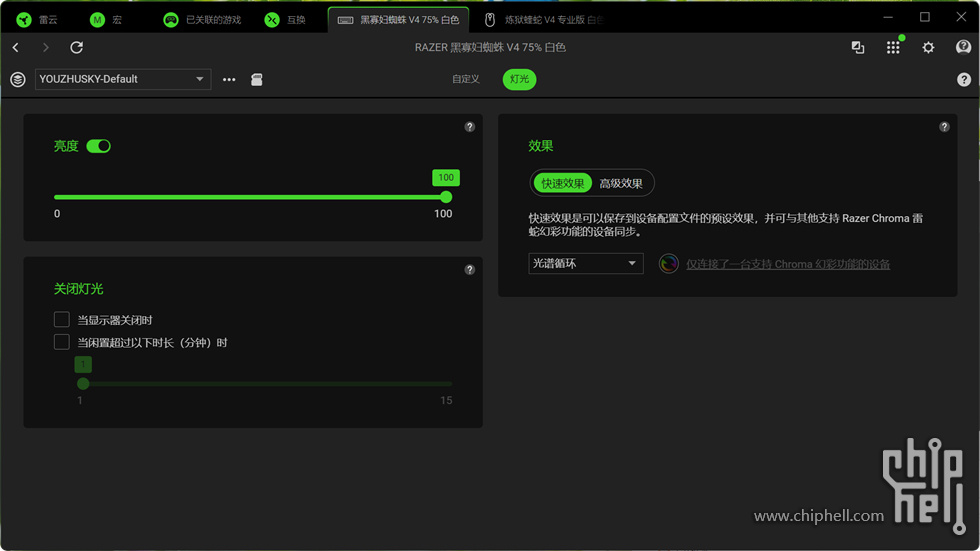Open page help icon right of 灯光 row

pyautogui.click(x=964, y=79)
